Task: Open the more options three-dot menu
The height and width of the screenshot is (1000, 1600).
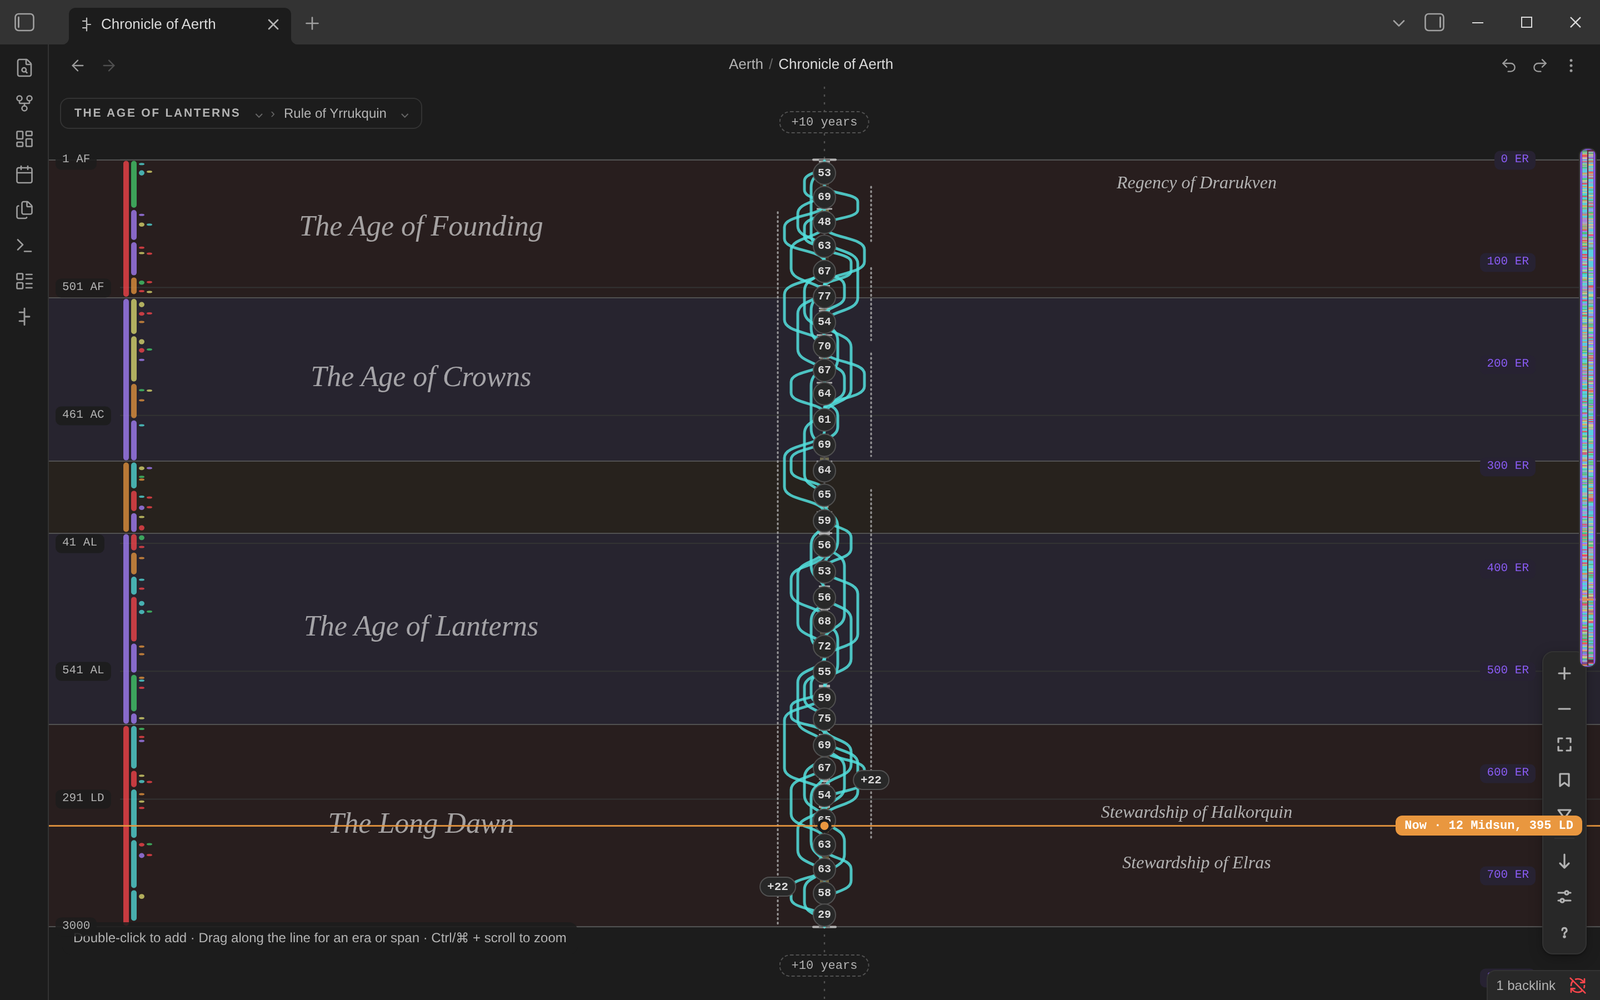Action: tap(1571, 65)
